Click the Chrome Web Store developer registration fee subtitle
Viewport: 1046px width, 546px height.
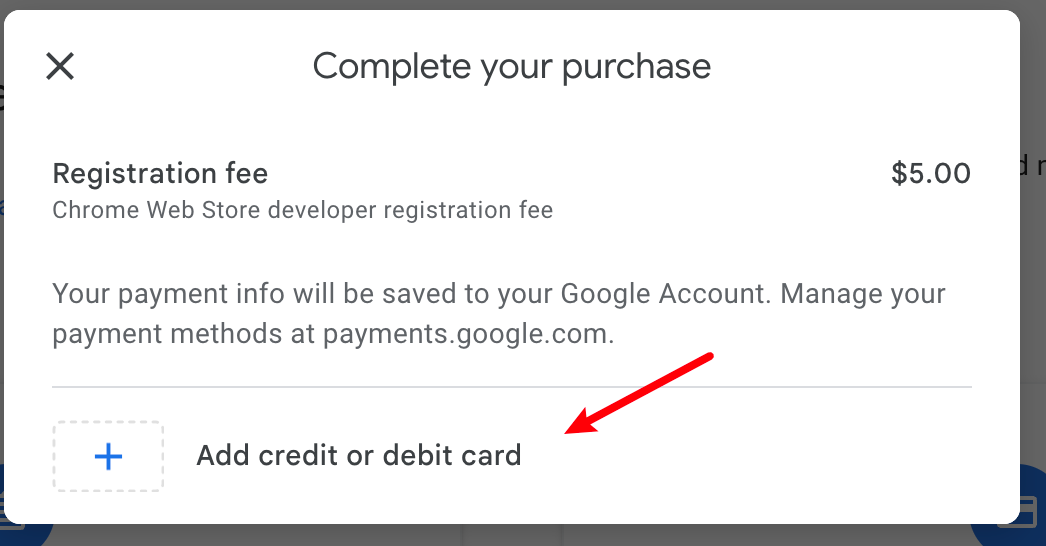(303, 210)
